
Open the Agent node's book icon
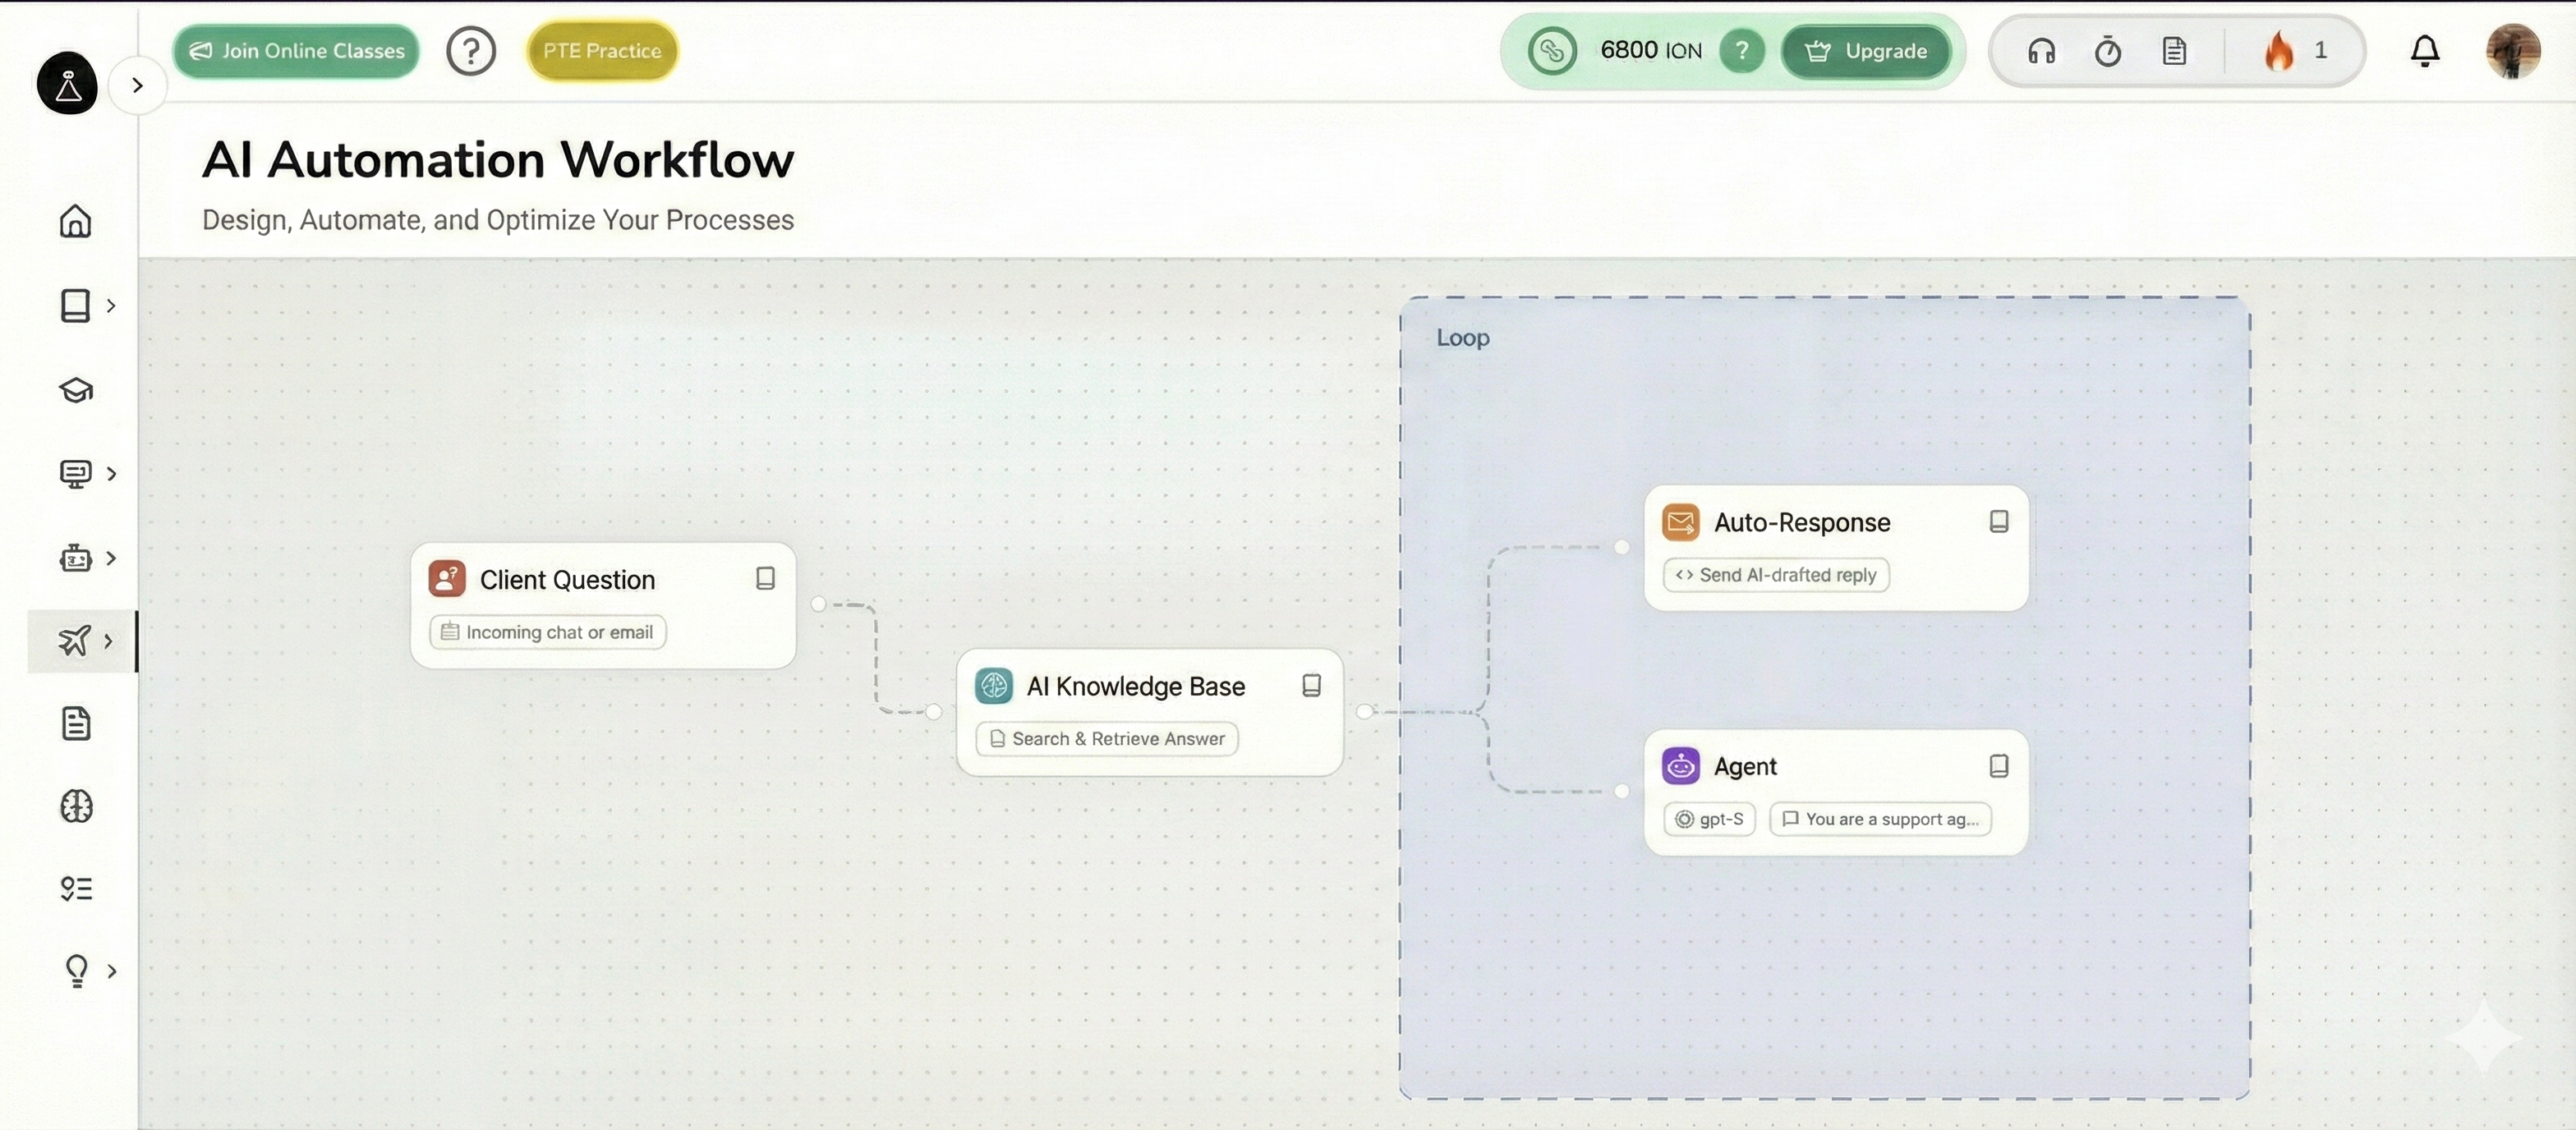1998,766
